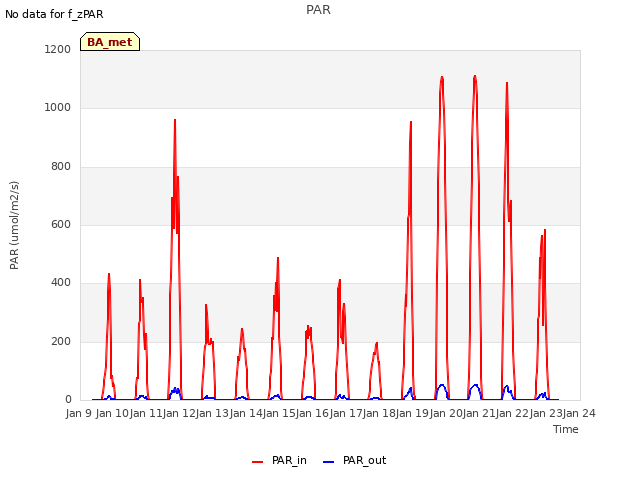Click the y-axis tick label 200
Screen dimensions: 640x480
(x=61, y=342)
